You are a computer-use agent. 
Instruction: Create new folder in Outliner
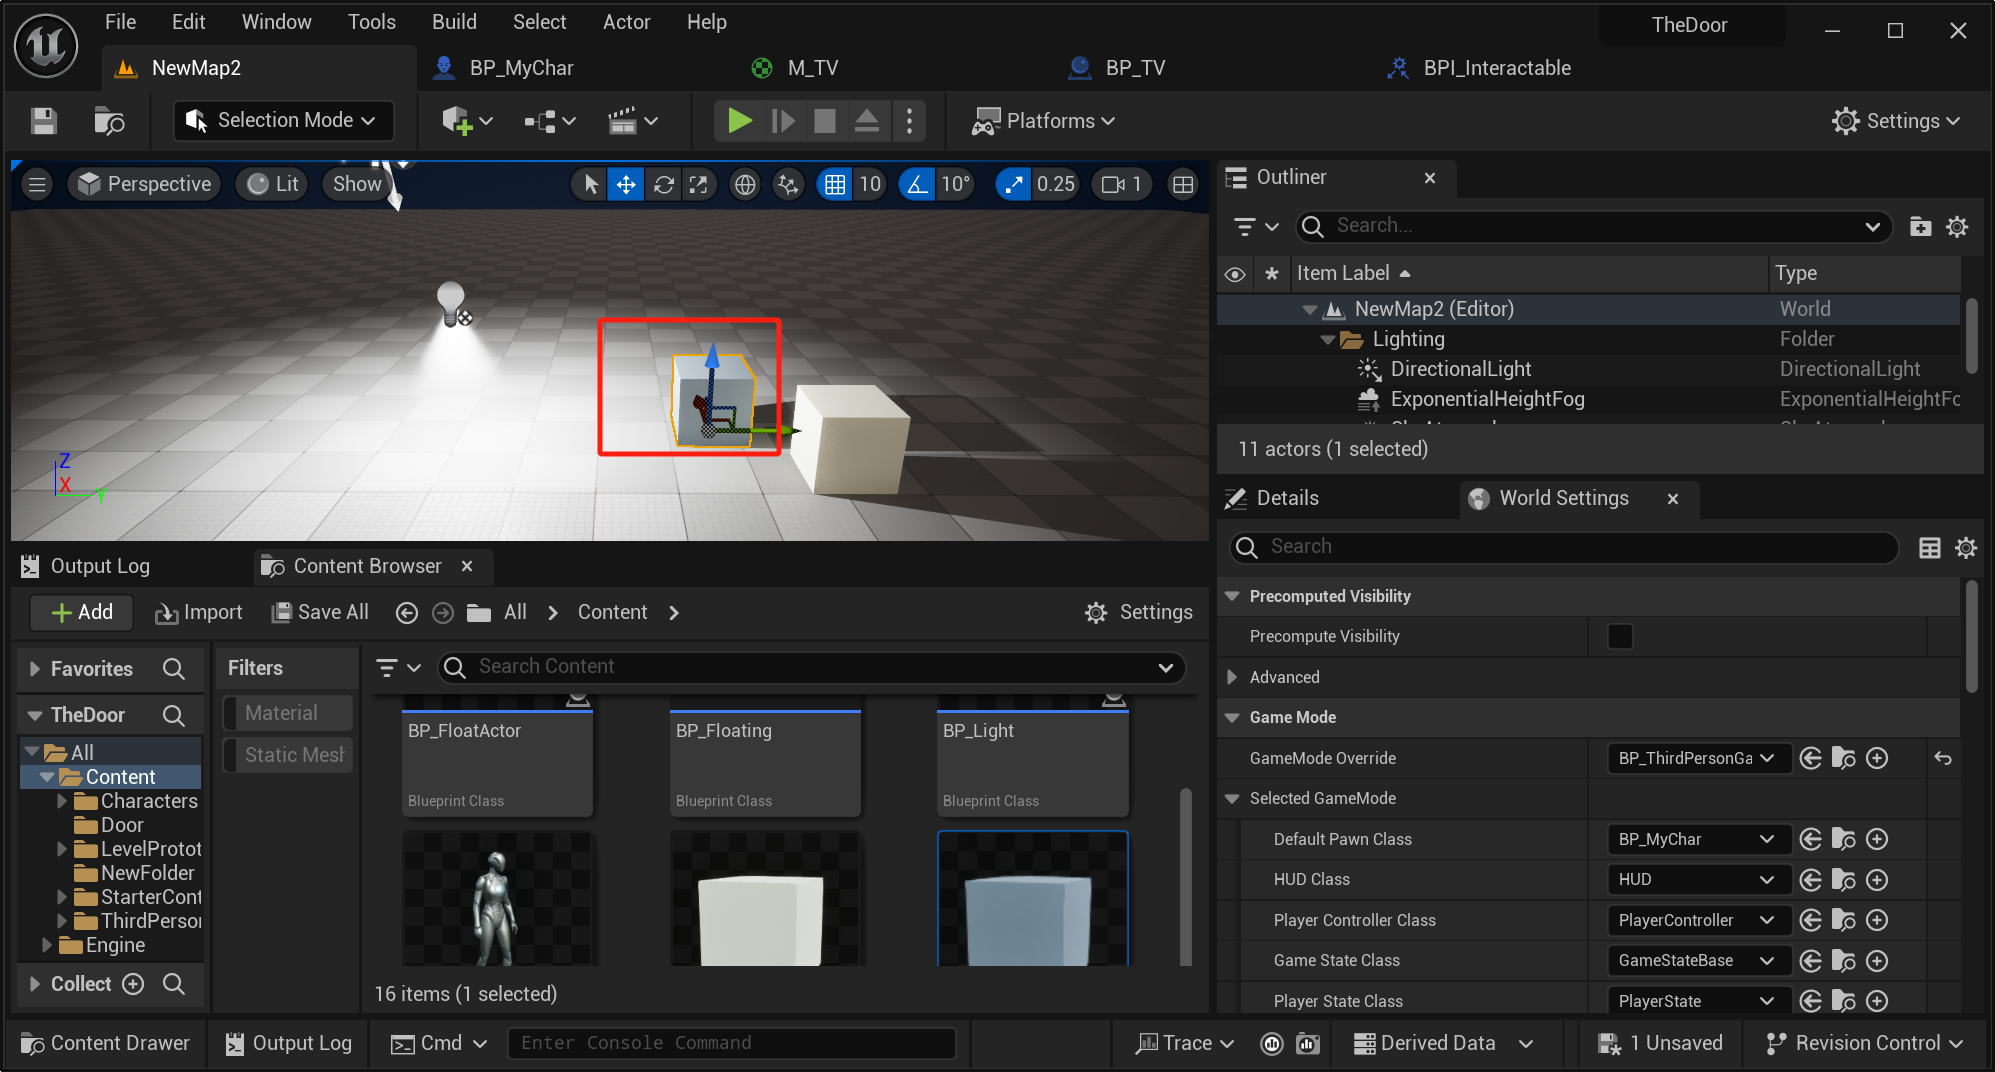1920,227
